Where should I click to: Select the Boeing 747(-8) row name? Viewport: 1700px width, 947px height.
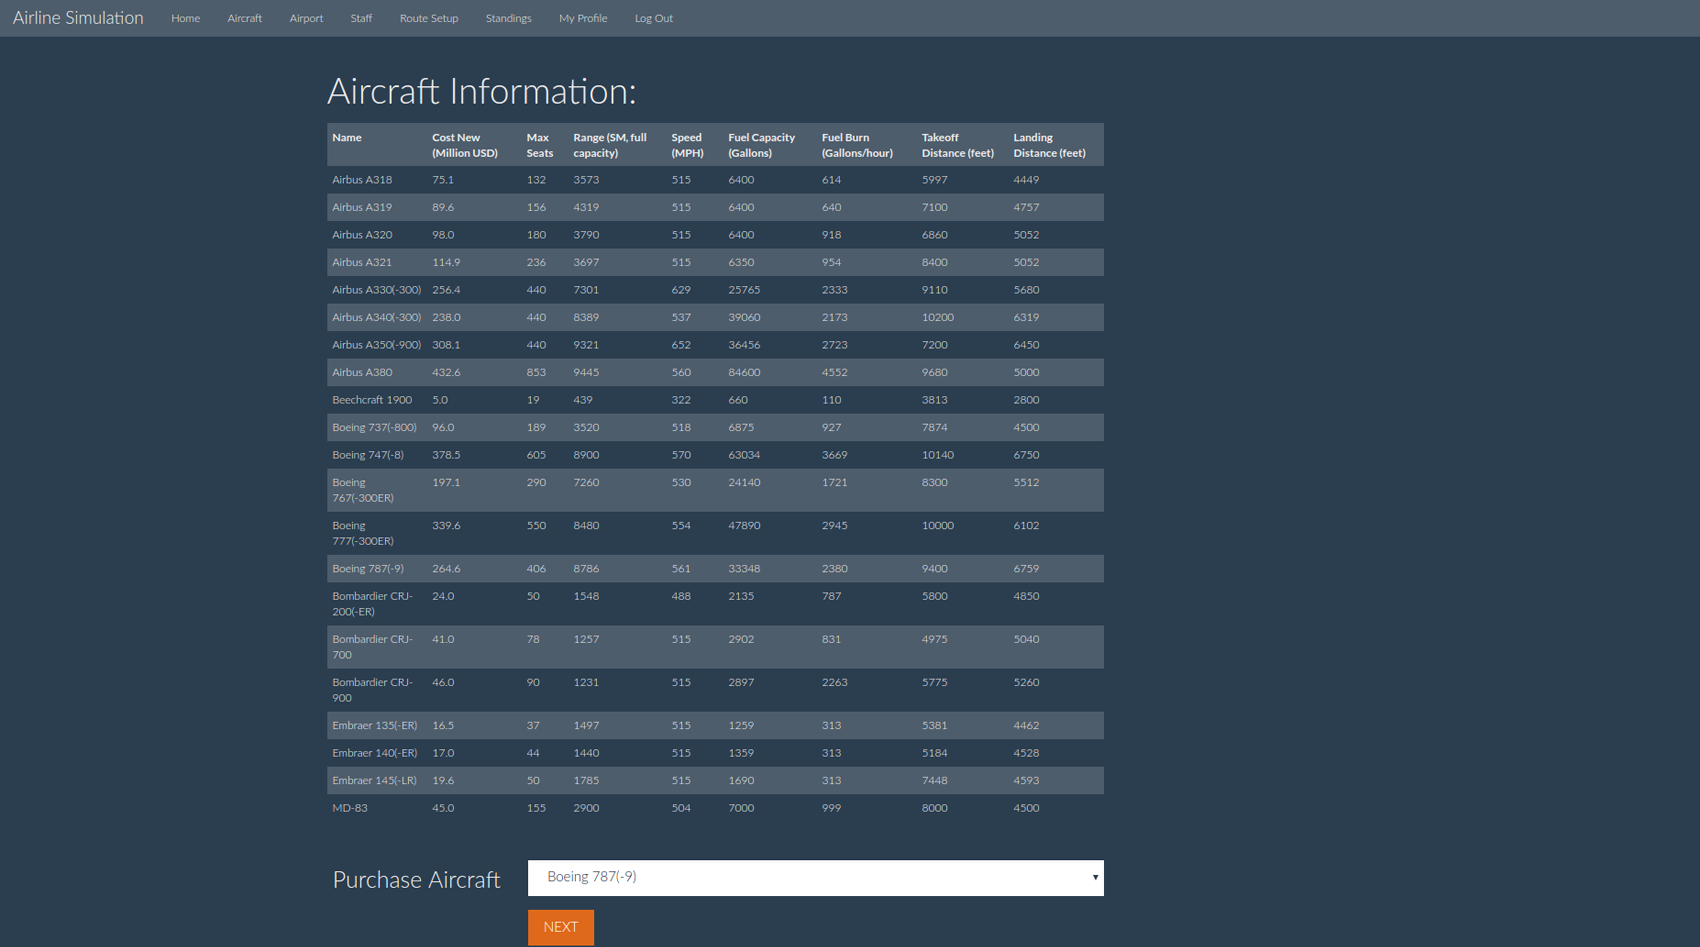click(368, 455)
